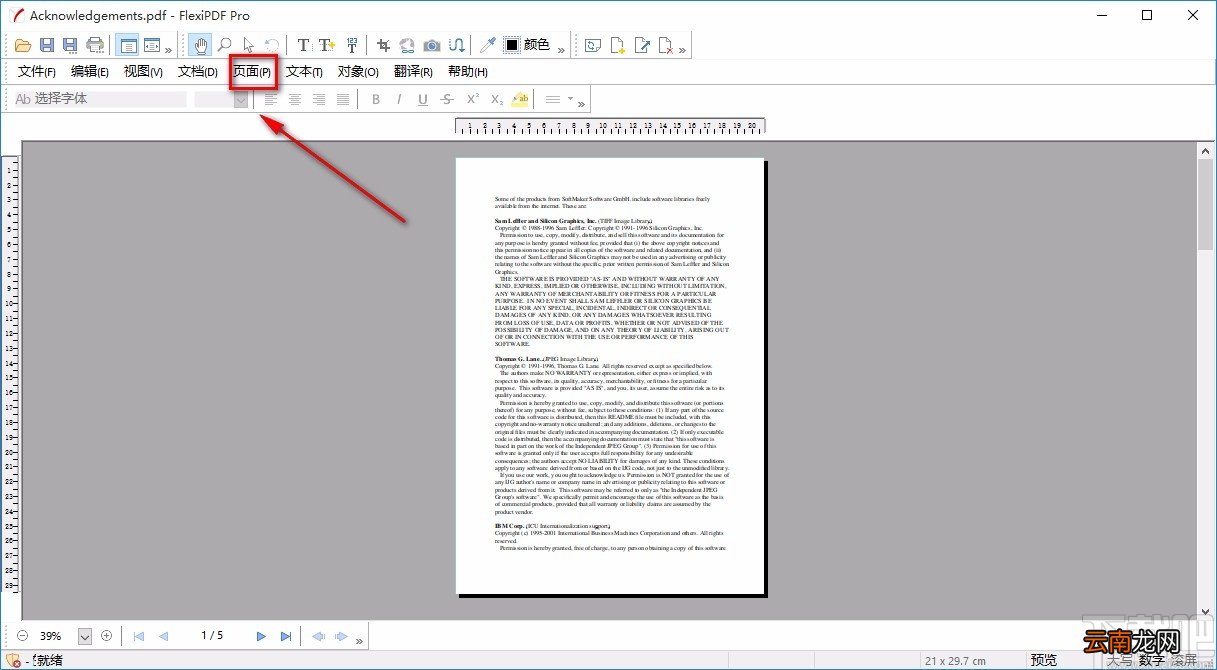Click the Print icon
Image resolution: width=1217 pixels, height=670 pixels.
point(95,45)
